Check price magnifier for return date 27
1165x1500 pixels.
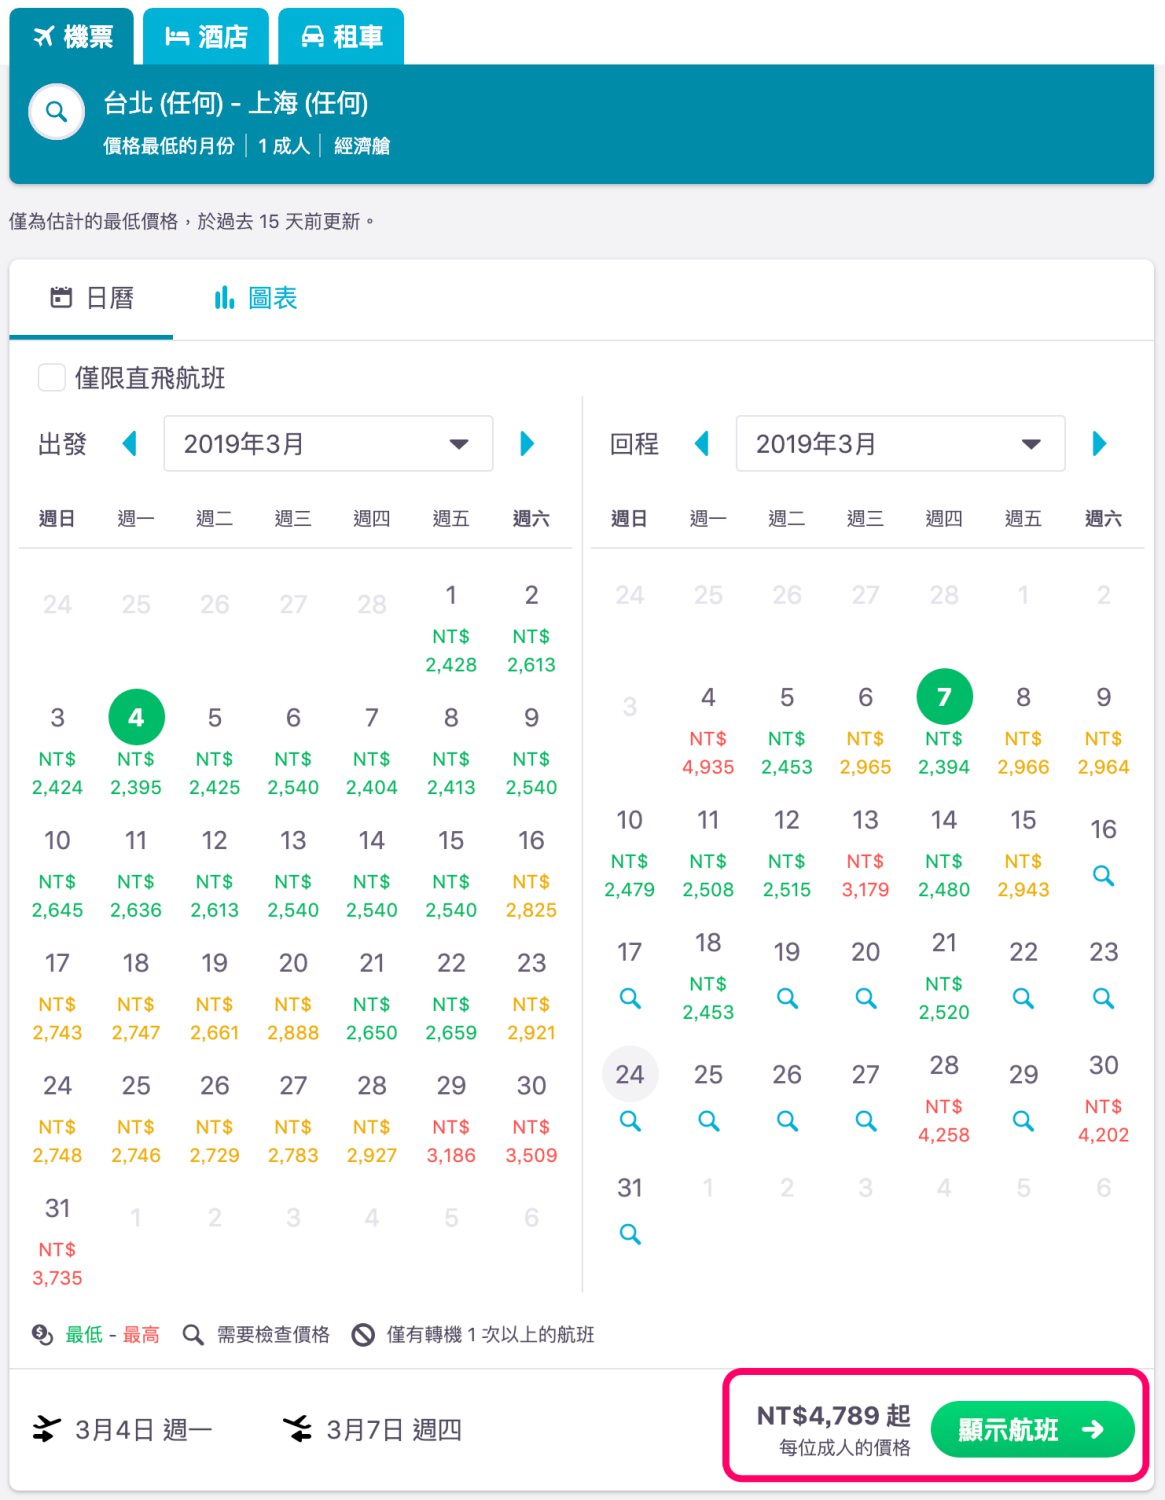tap(866, 1121)
